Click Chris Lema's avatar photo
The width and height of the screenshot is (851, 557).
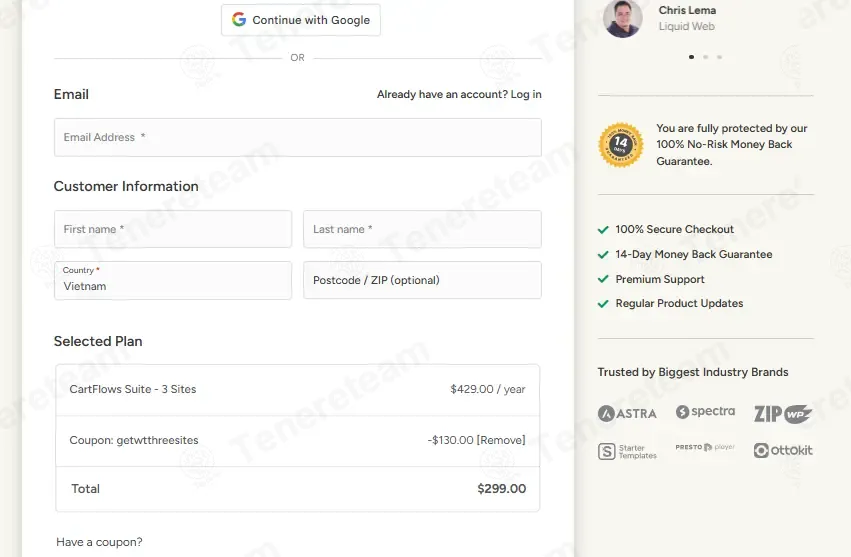623,18
